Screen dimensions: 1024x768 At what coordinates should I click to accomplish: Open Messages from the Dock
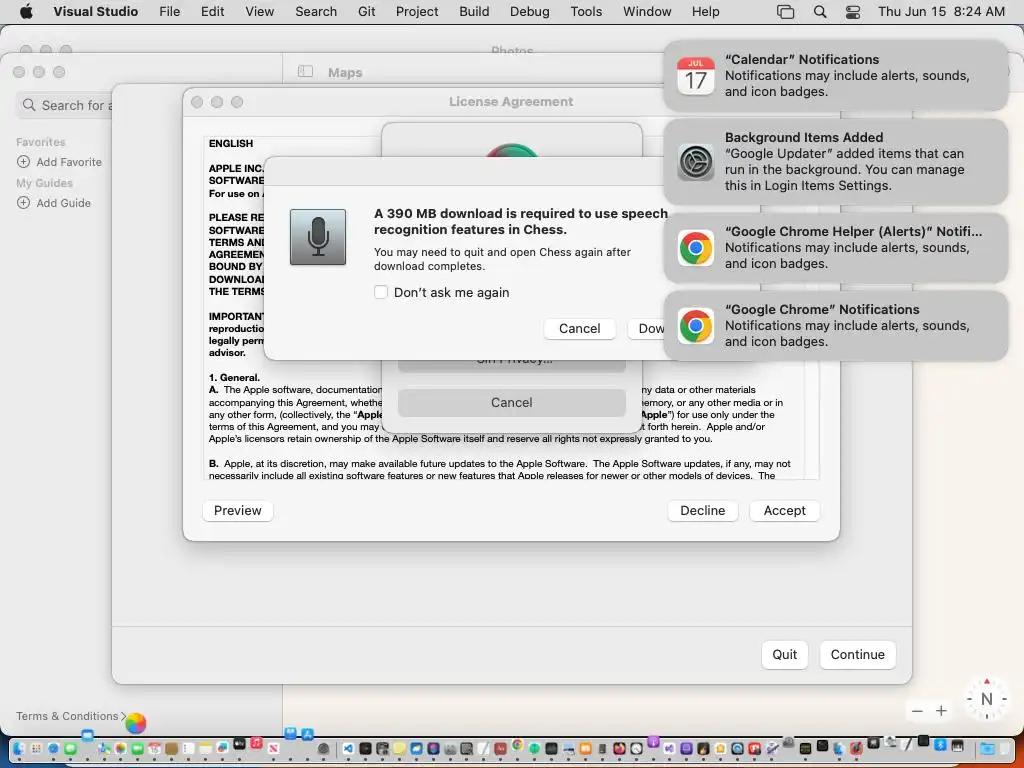point(71,749)
